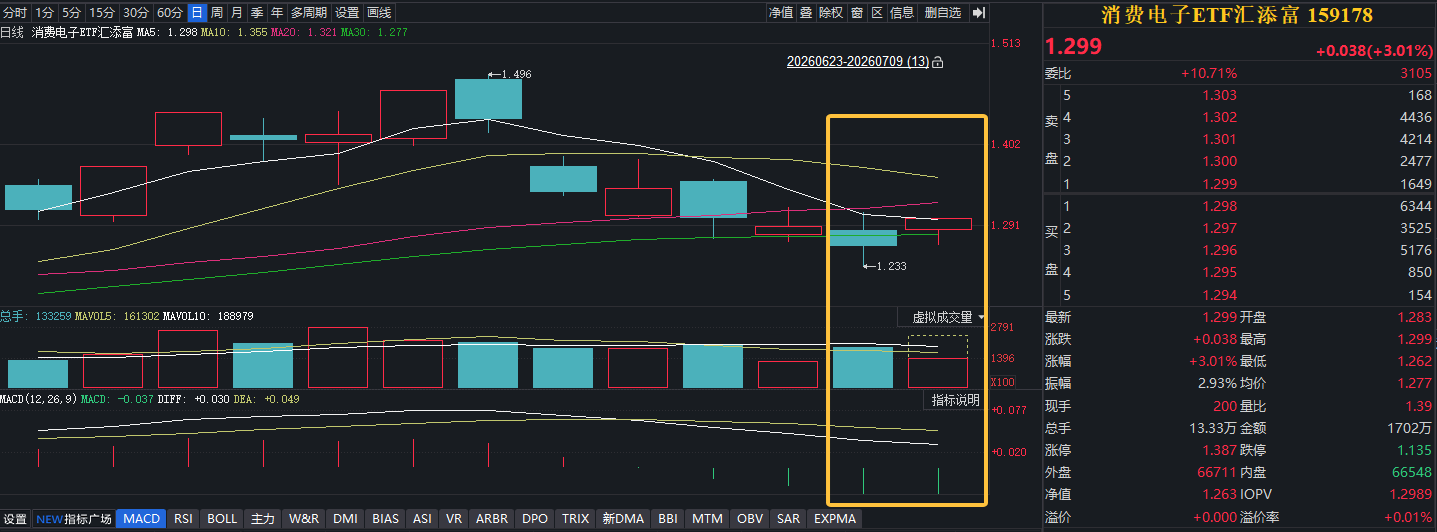
Task: Select the EXPMA indicator tab
Action: click(x=834, y=519)
